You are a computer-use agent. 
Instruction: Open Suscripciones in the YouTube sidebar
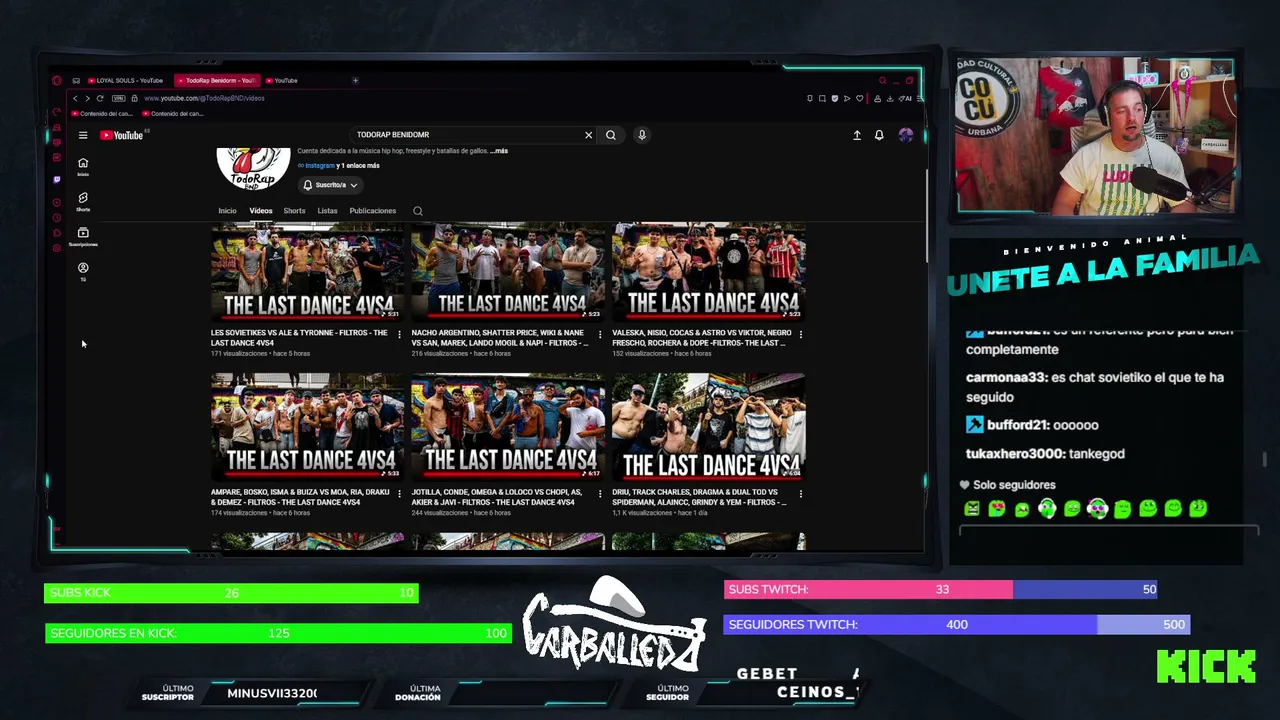[83, 236]
